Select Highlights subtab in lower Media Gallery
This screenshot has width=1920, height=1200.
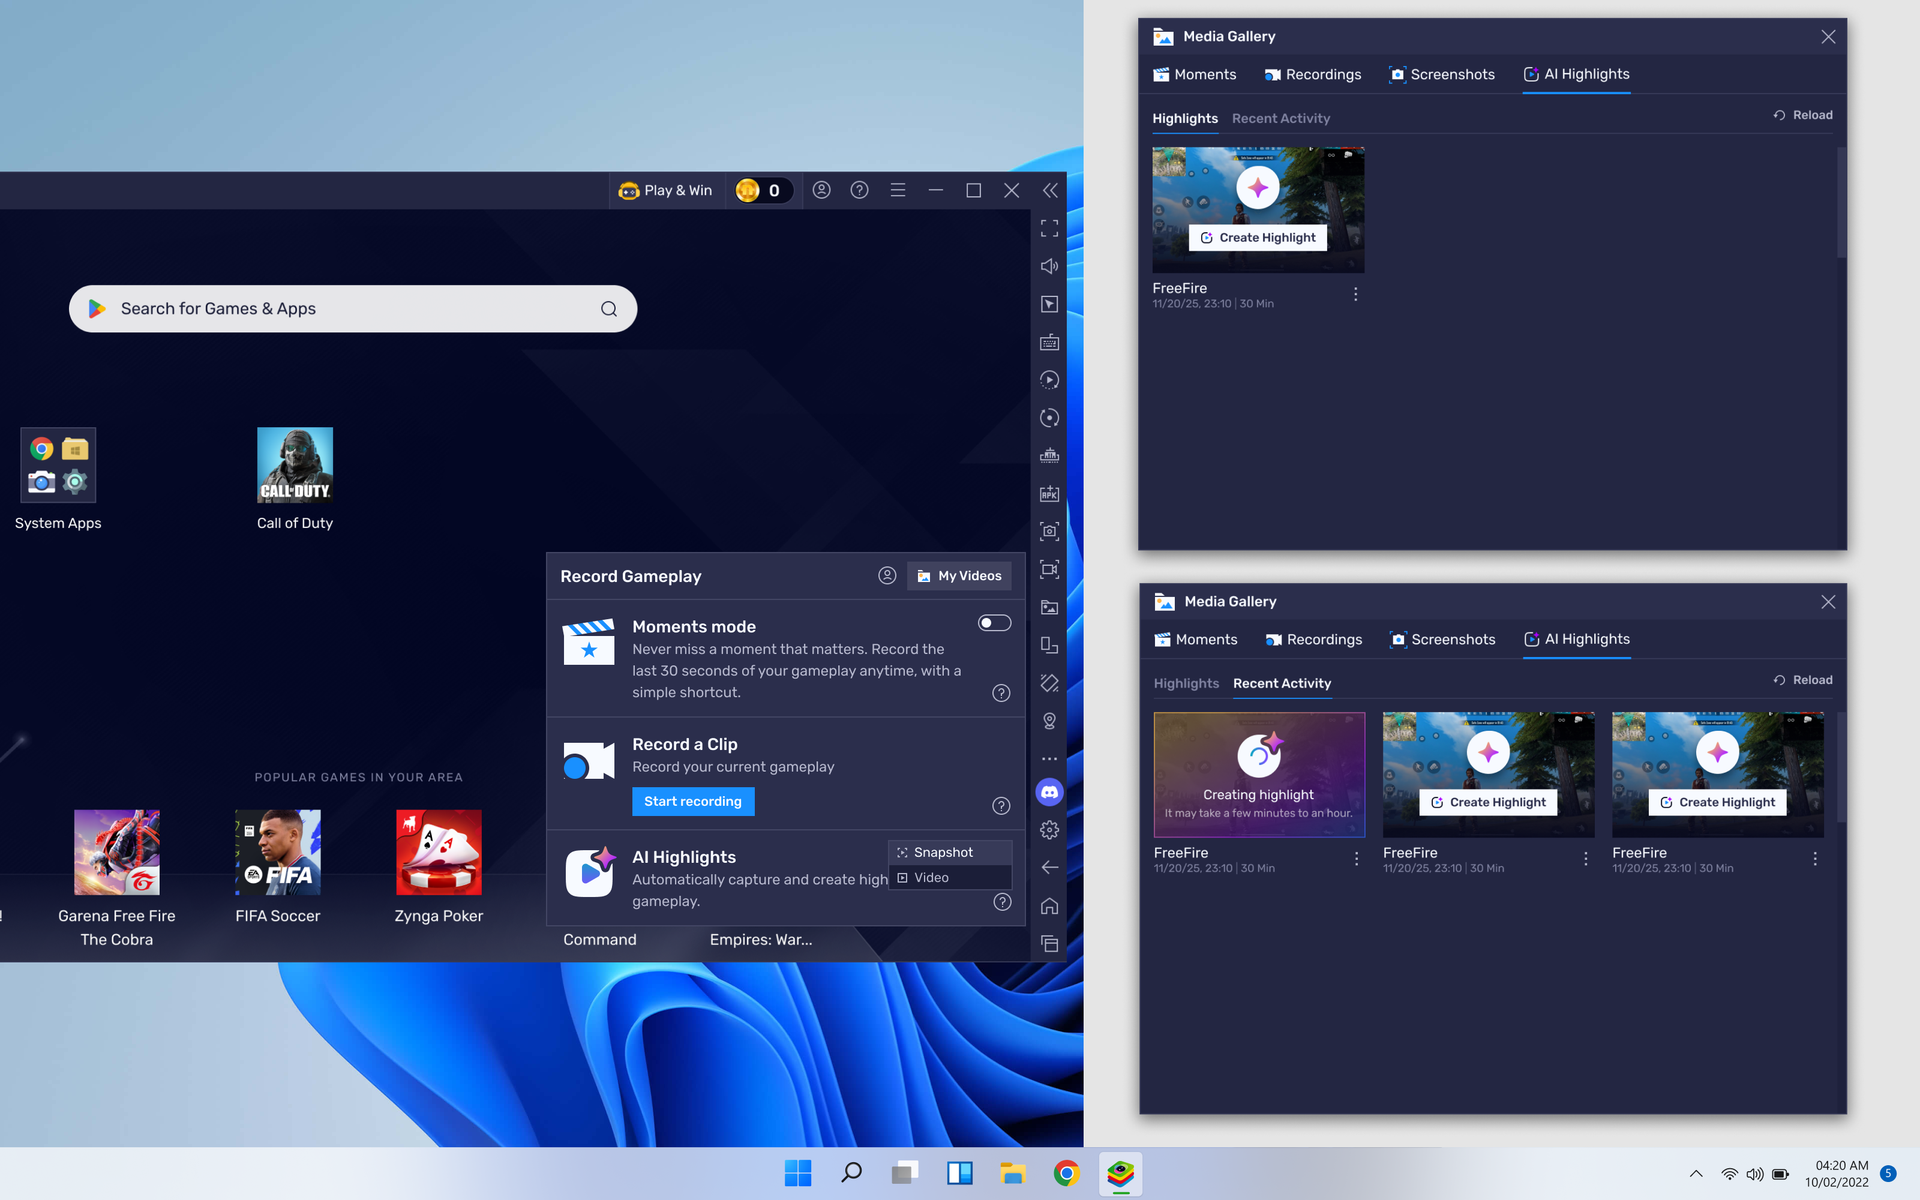point(1186,683)
